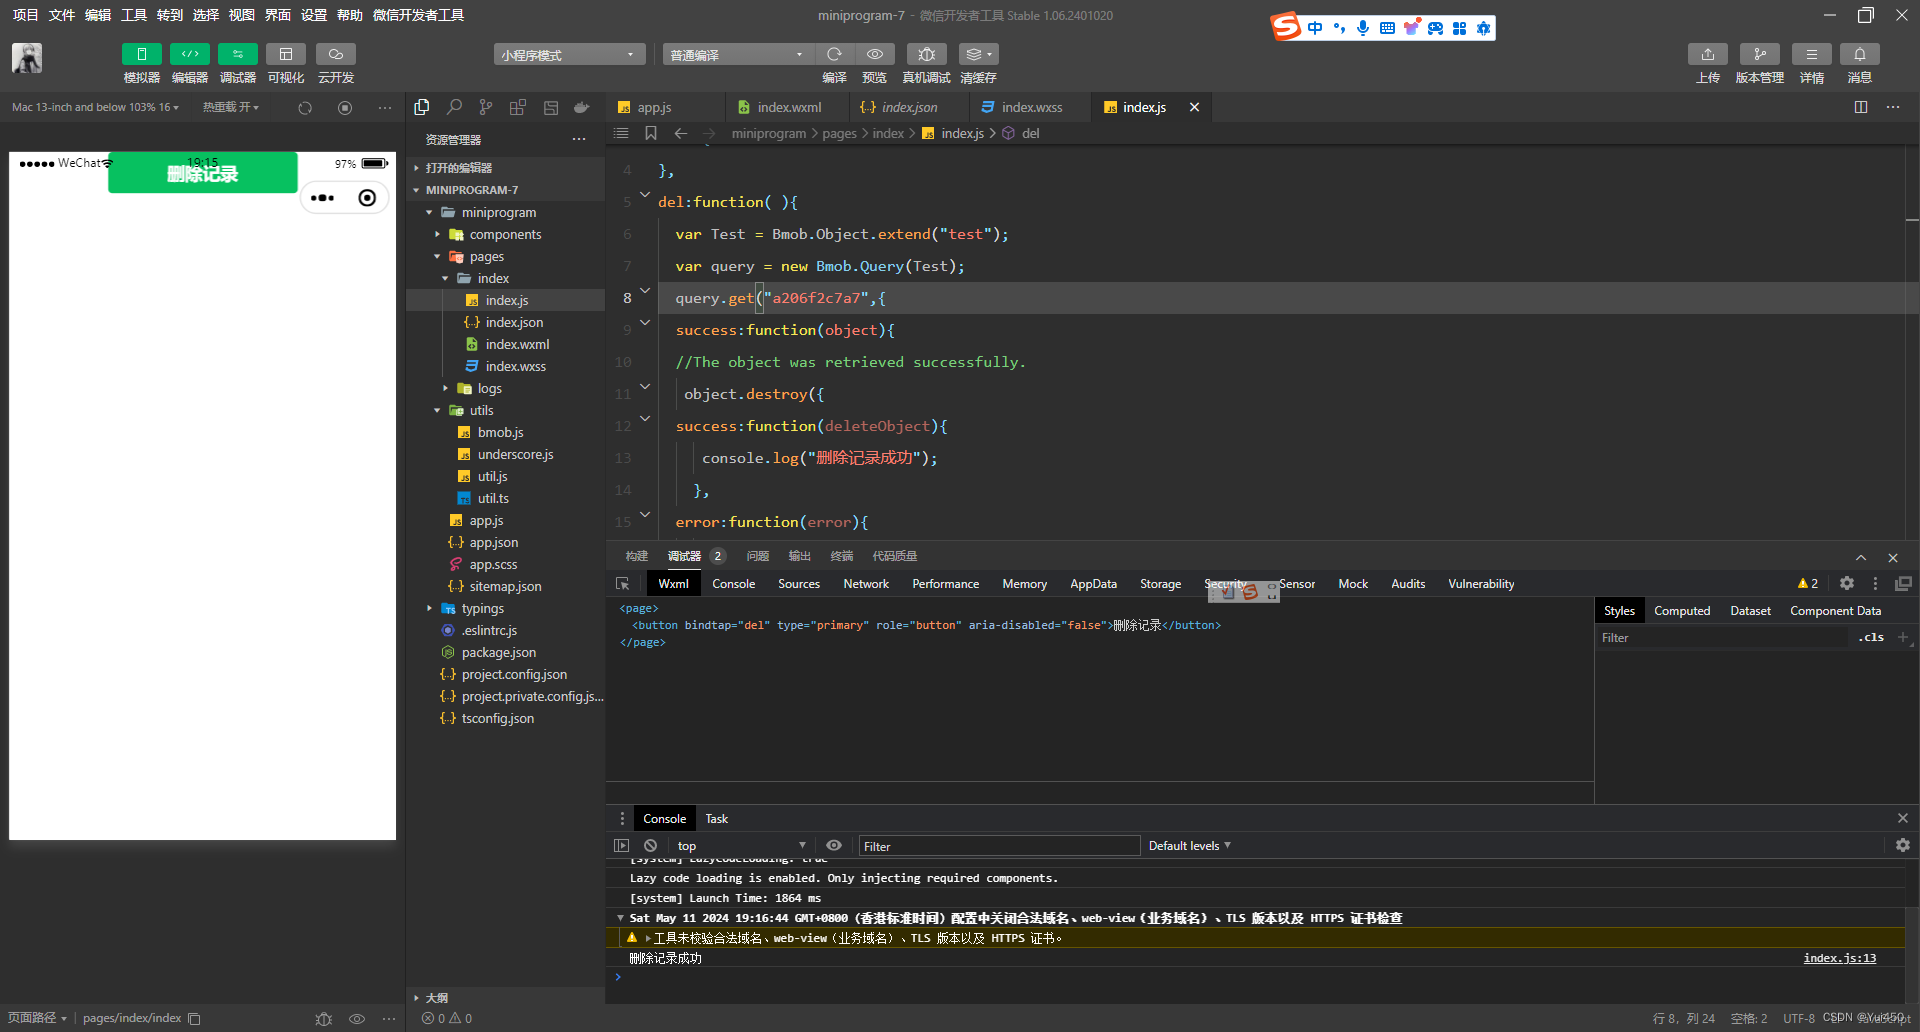Switch to the index.wxml tab
Image resolution: width=1920 pixels, height=1032 pixels.
coord(789,107)
